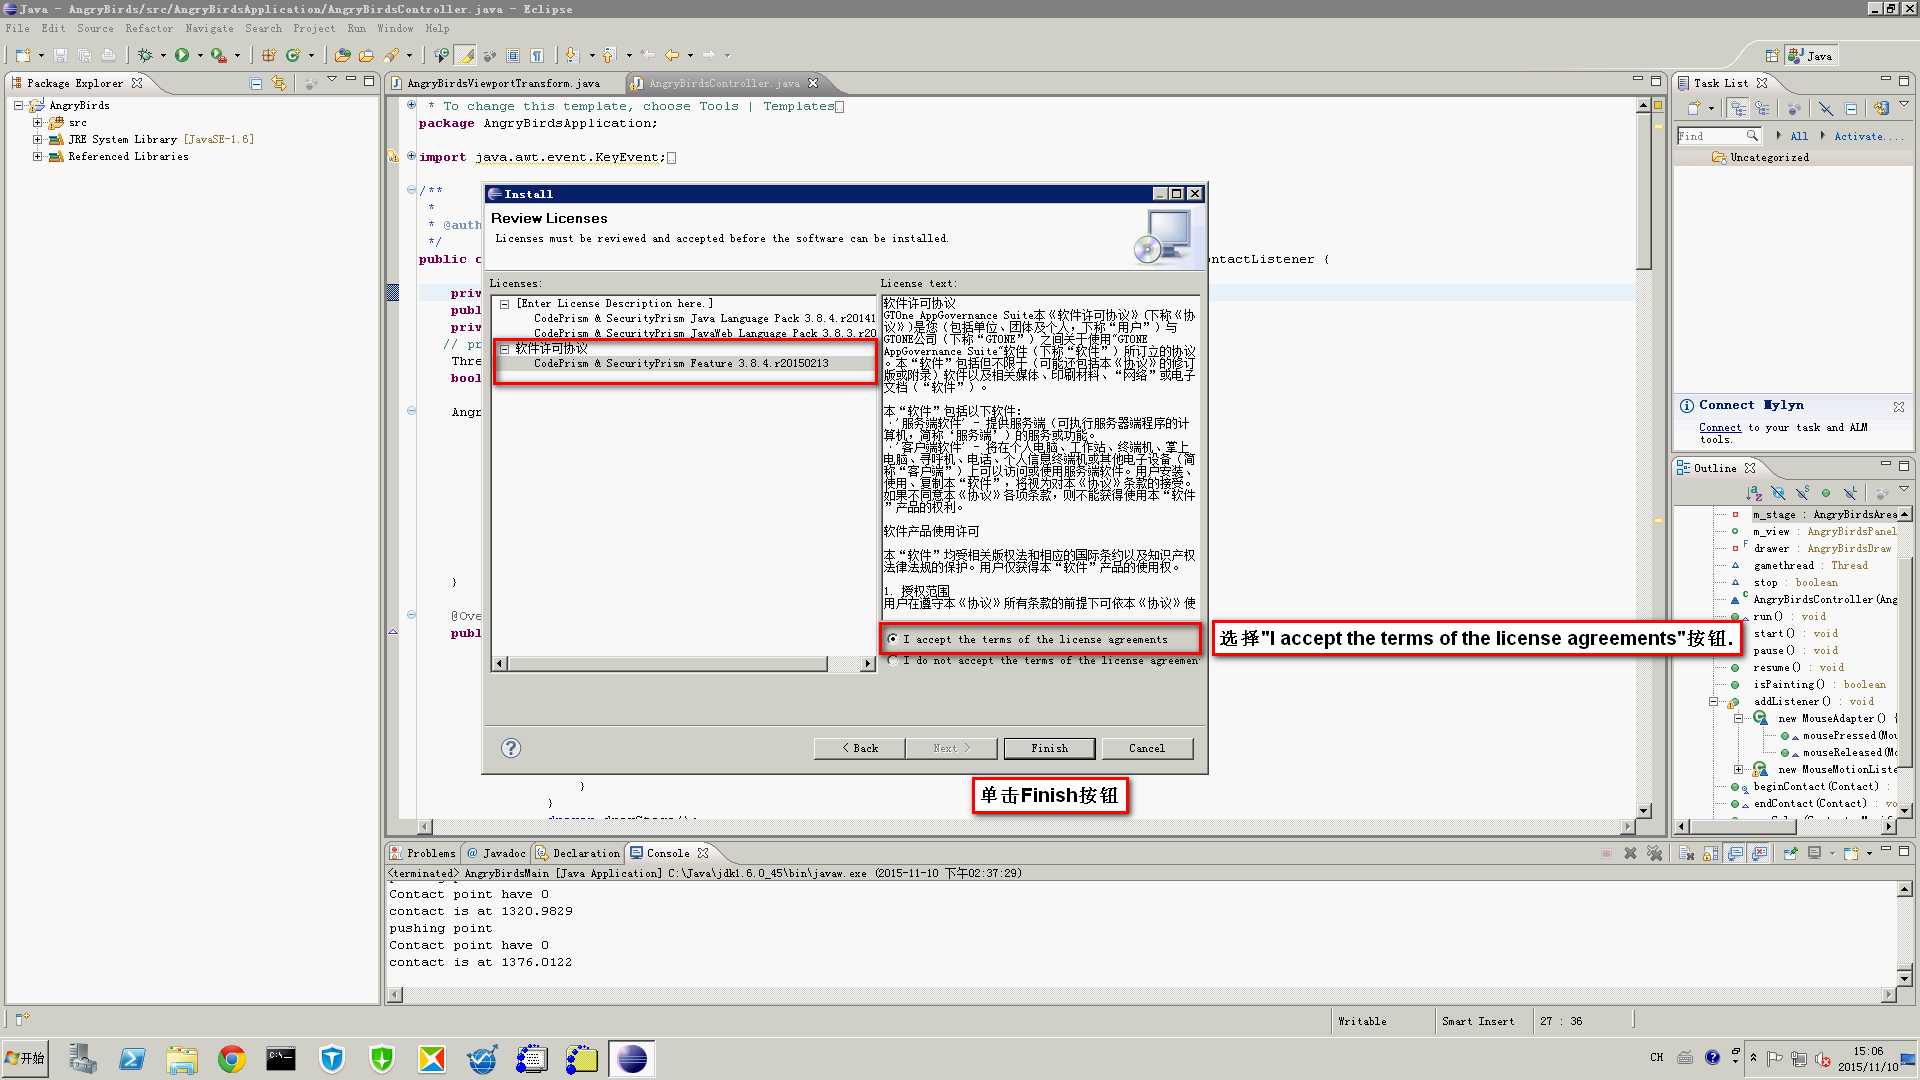This screenshot has width=1920, height=1080.
Task: Click the New Java Package icon
Action: [x=268, y=56]
